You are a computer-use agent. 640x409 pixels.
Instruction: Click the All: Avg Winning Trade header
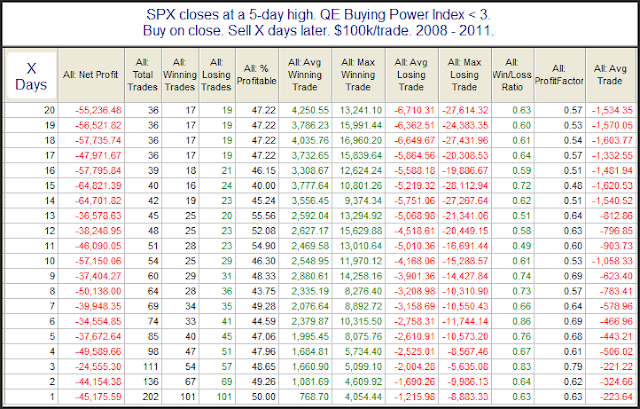pos(305,75)
